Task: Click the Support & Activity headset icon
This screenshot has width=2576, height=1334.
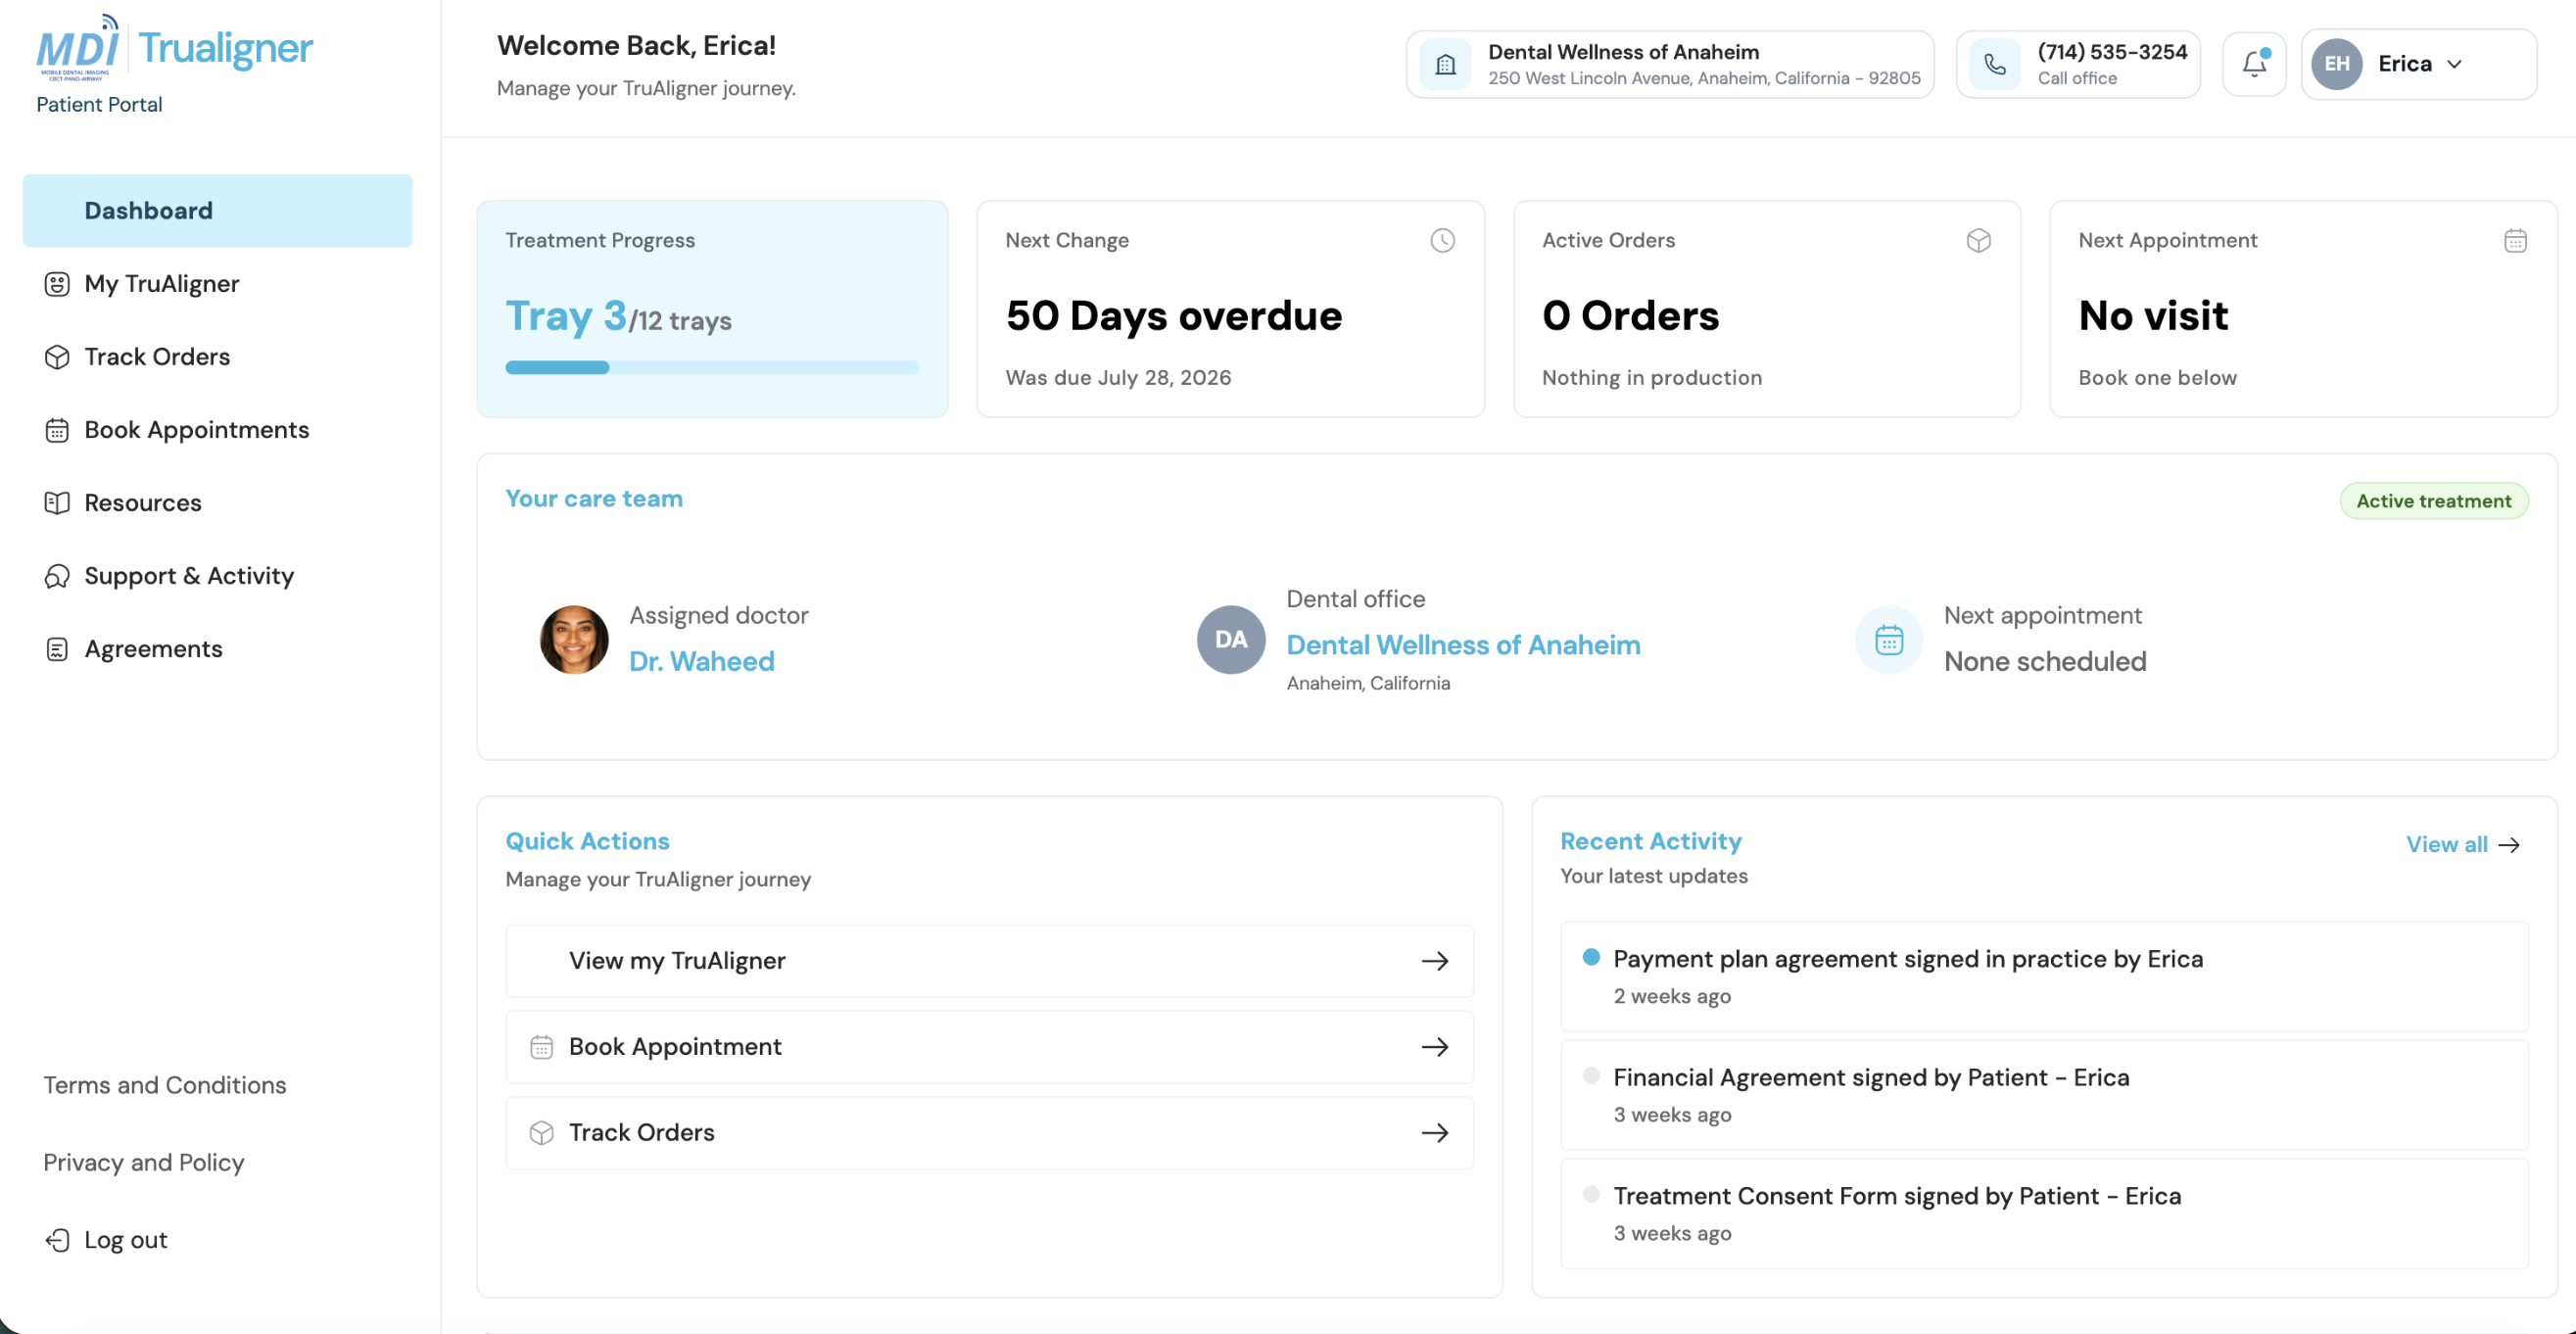Action: coord(57,576)
